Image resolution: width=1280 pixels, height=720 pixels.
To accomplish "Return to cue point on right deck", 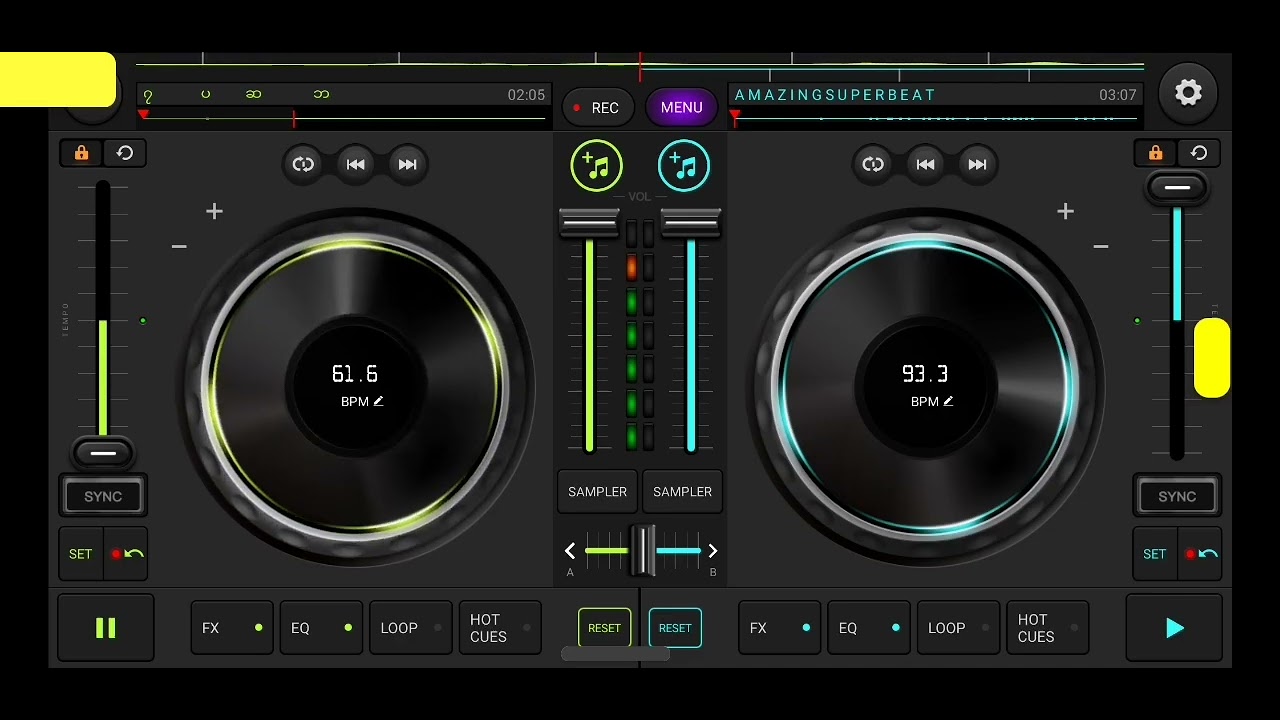I will coord(1200,554).
